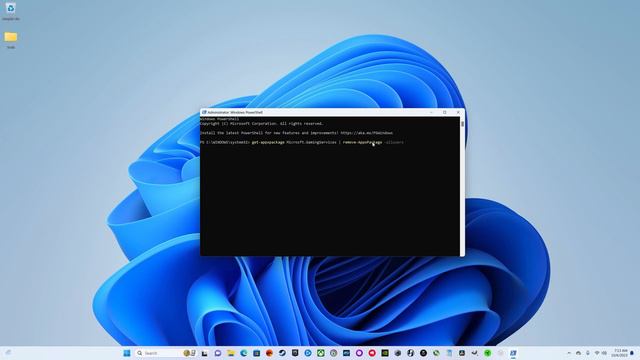Viewport: 640px width, 360px height.
Task: Launch Steam from the taskbar
Action: (282, 353)
